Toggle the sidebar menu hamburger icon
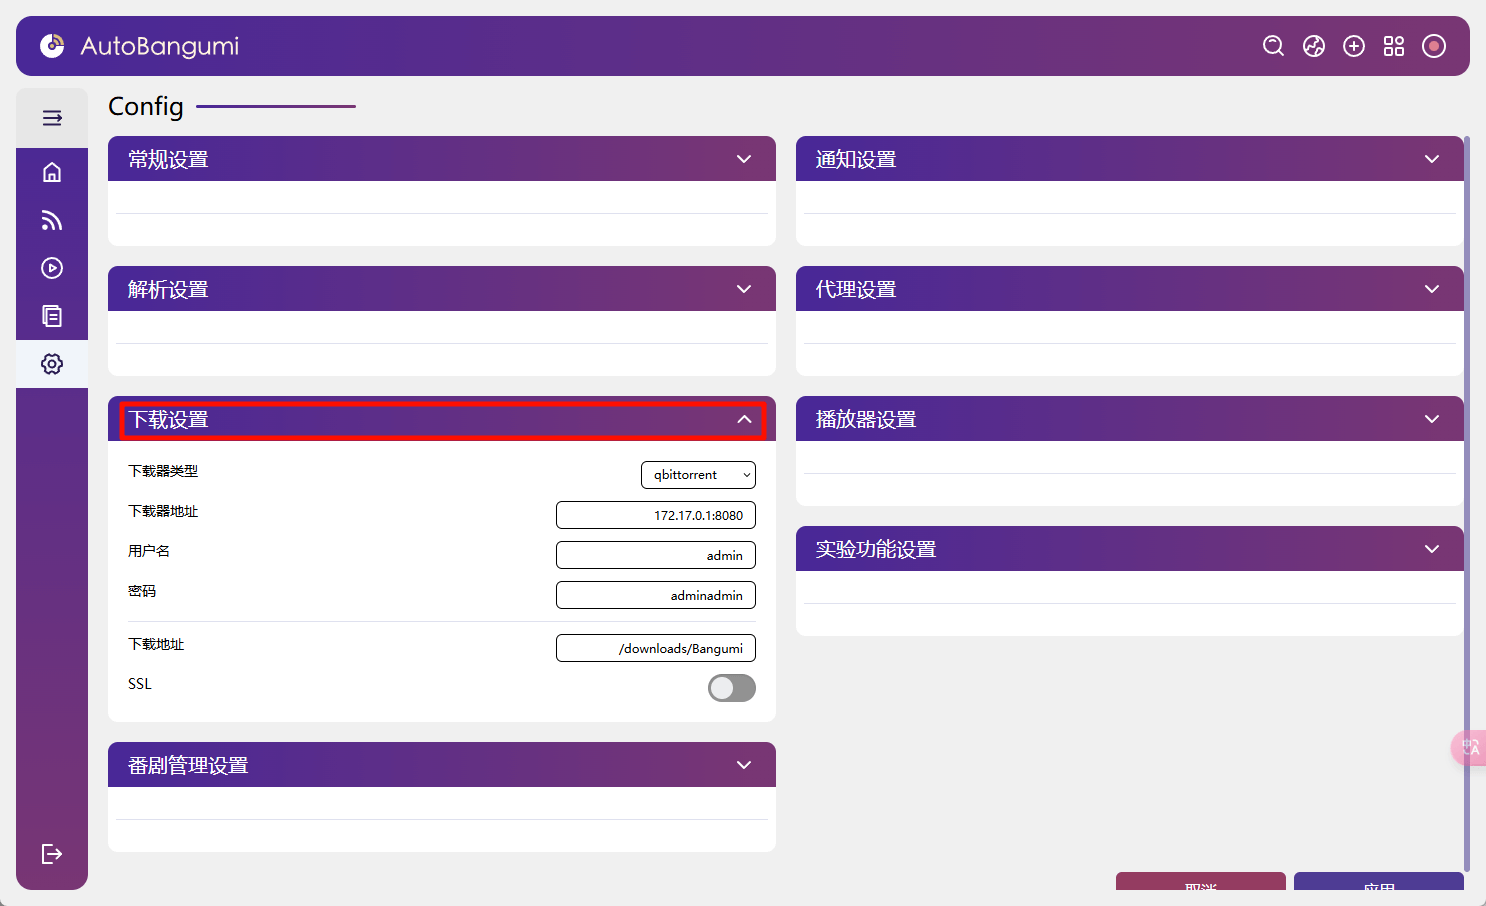Screen dimensions: 1486x906 tap(52, 118)
